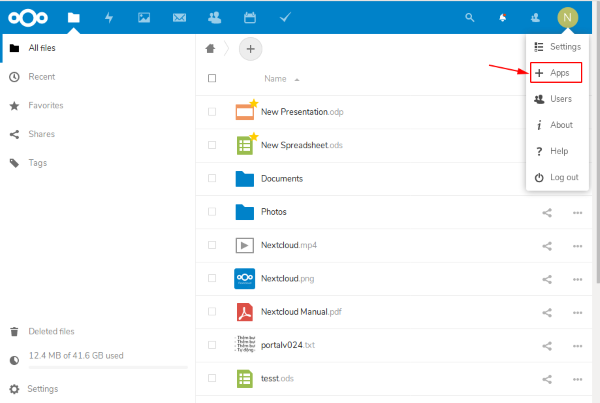Open the Contacts app icon
This screenshot has width=600, height=403.
[214, 17]
